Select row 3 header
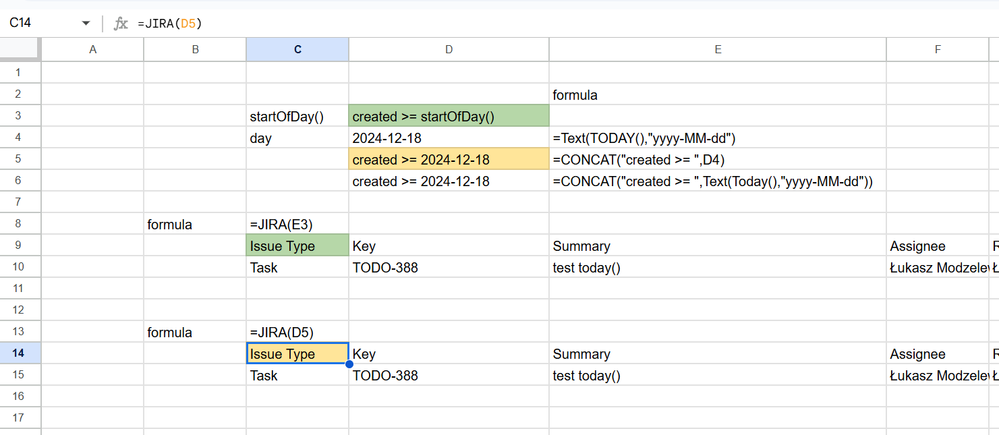Image resolution: width=999 pixels, height=435 pixels. tap(20, 116)
